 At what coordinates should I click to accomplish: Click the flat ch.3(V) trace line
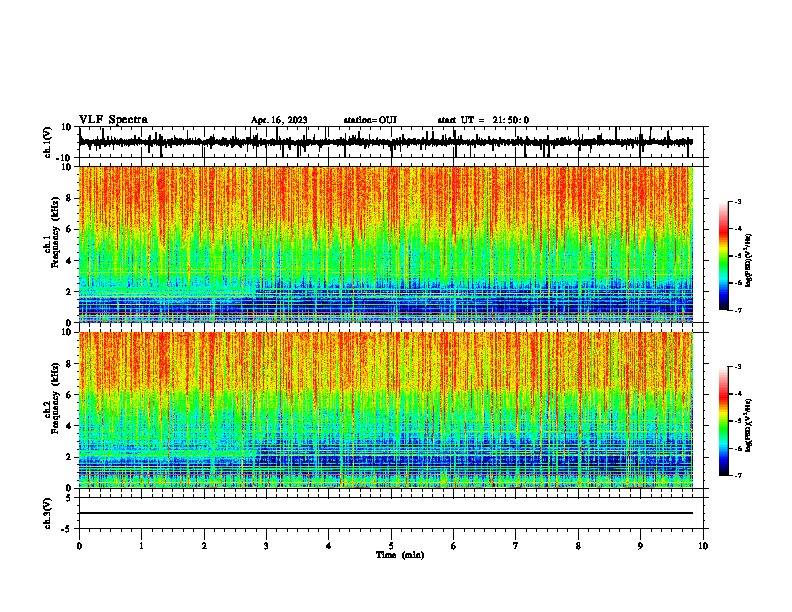[x=386, y=513]
